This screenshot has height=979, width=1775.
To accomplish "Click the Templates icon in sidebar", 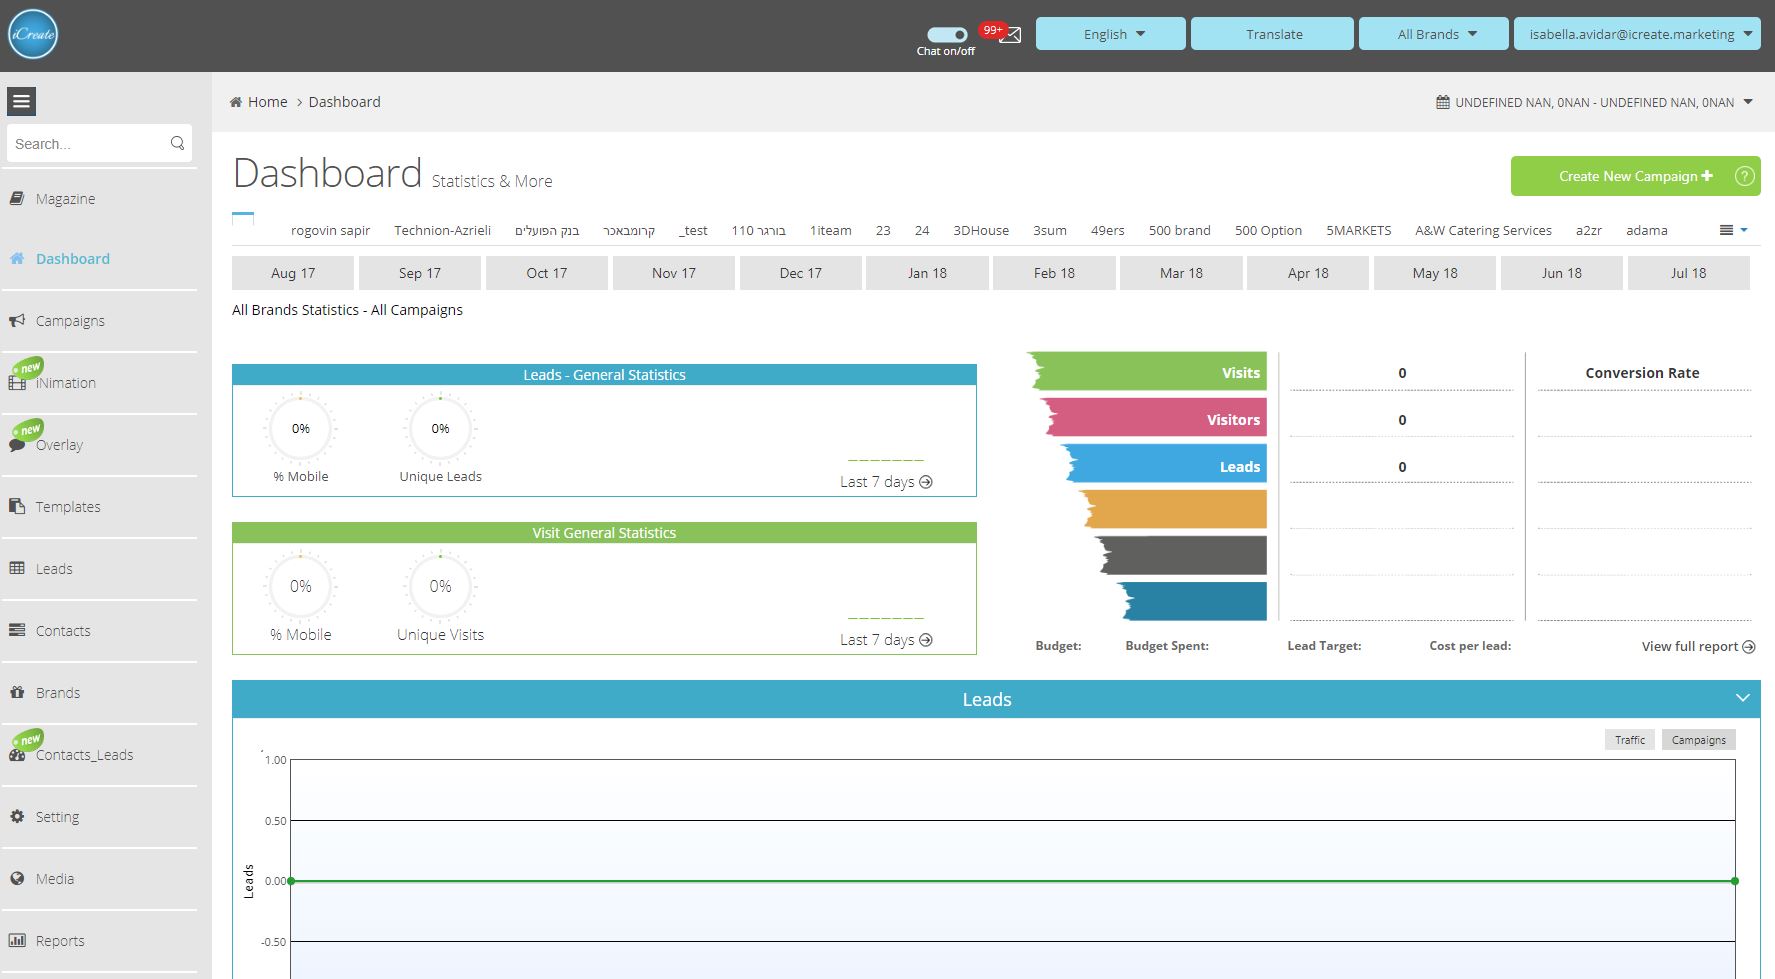I will click(17, 506).
